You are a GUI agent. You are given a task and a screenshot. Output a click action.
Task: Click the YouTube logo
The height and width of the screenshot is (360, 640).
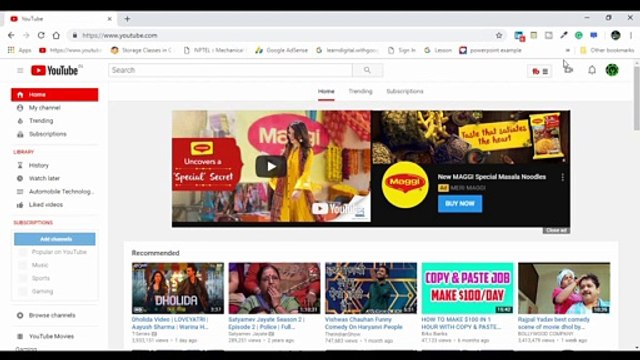(x=55, y=71)
